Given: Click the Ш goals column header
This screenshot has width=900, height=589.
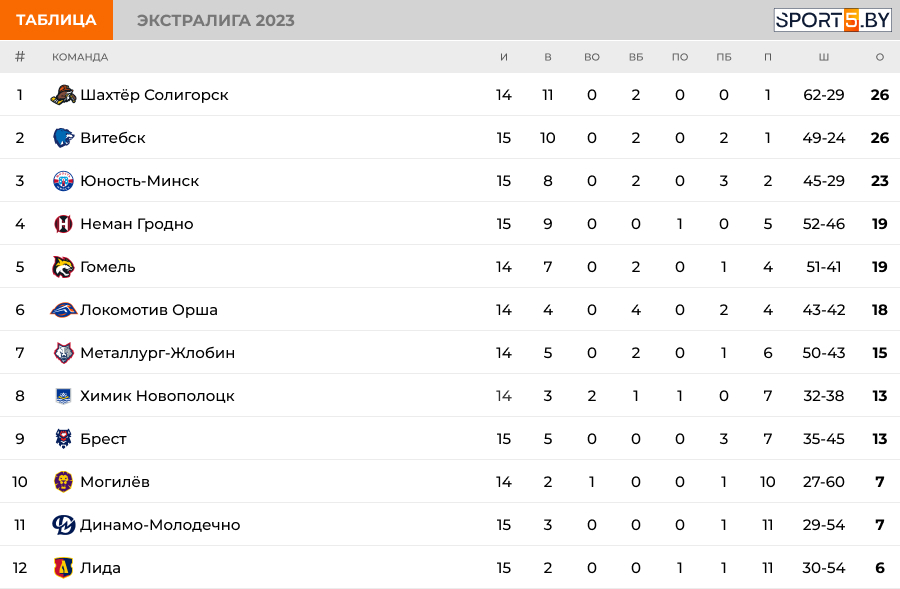Looking at the screenshot, I should 824,57.
